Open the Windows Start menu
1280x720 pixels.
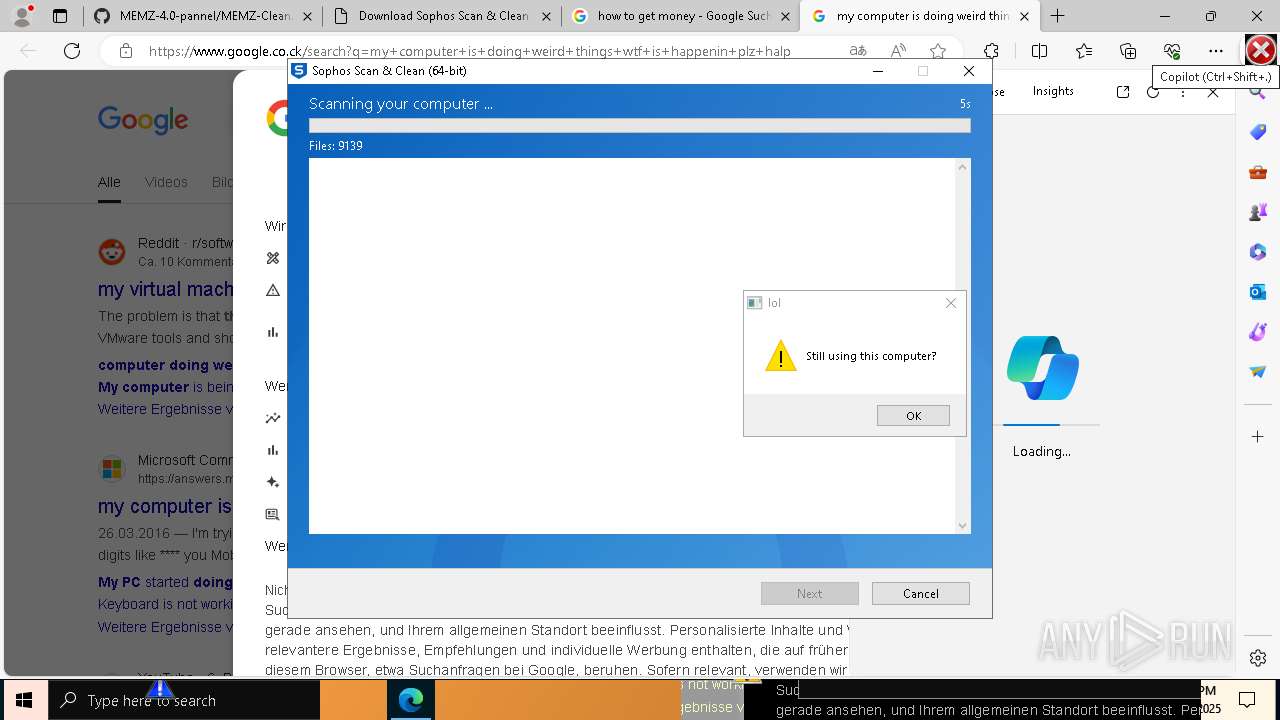tap(24, 700)
